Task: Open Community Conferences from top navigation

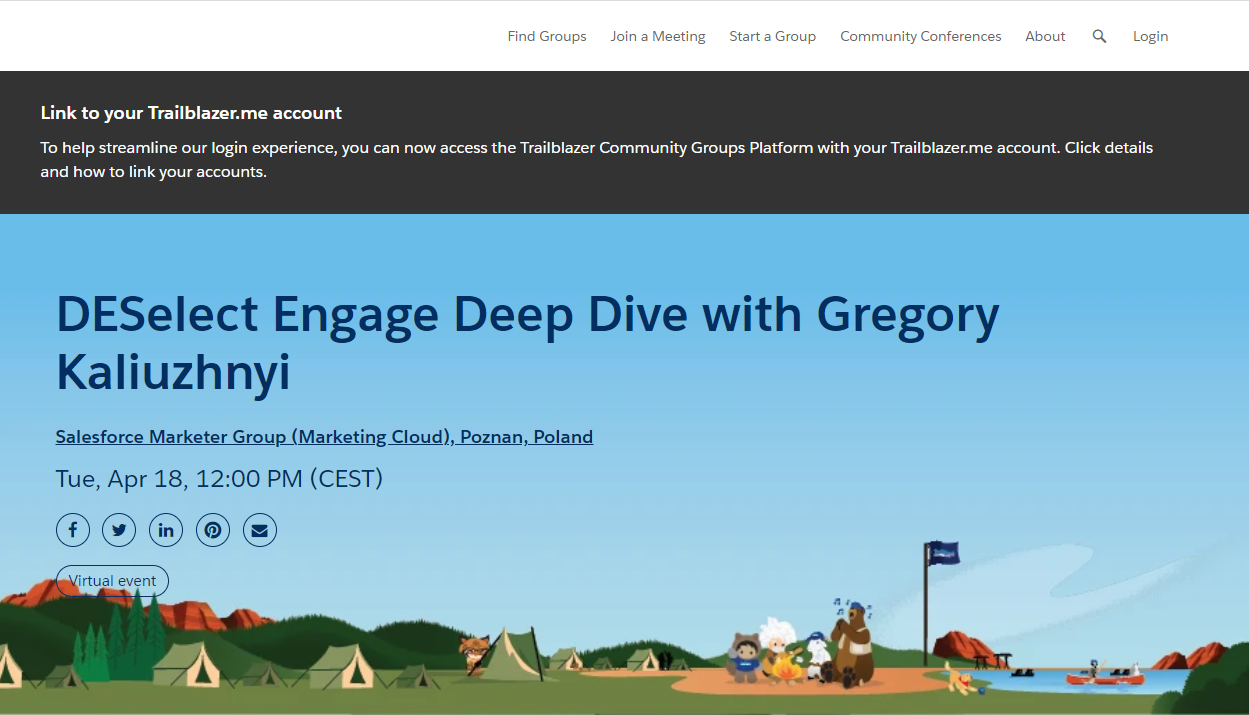Action: tap(920, 36)
